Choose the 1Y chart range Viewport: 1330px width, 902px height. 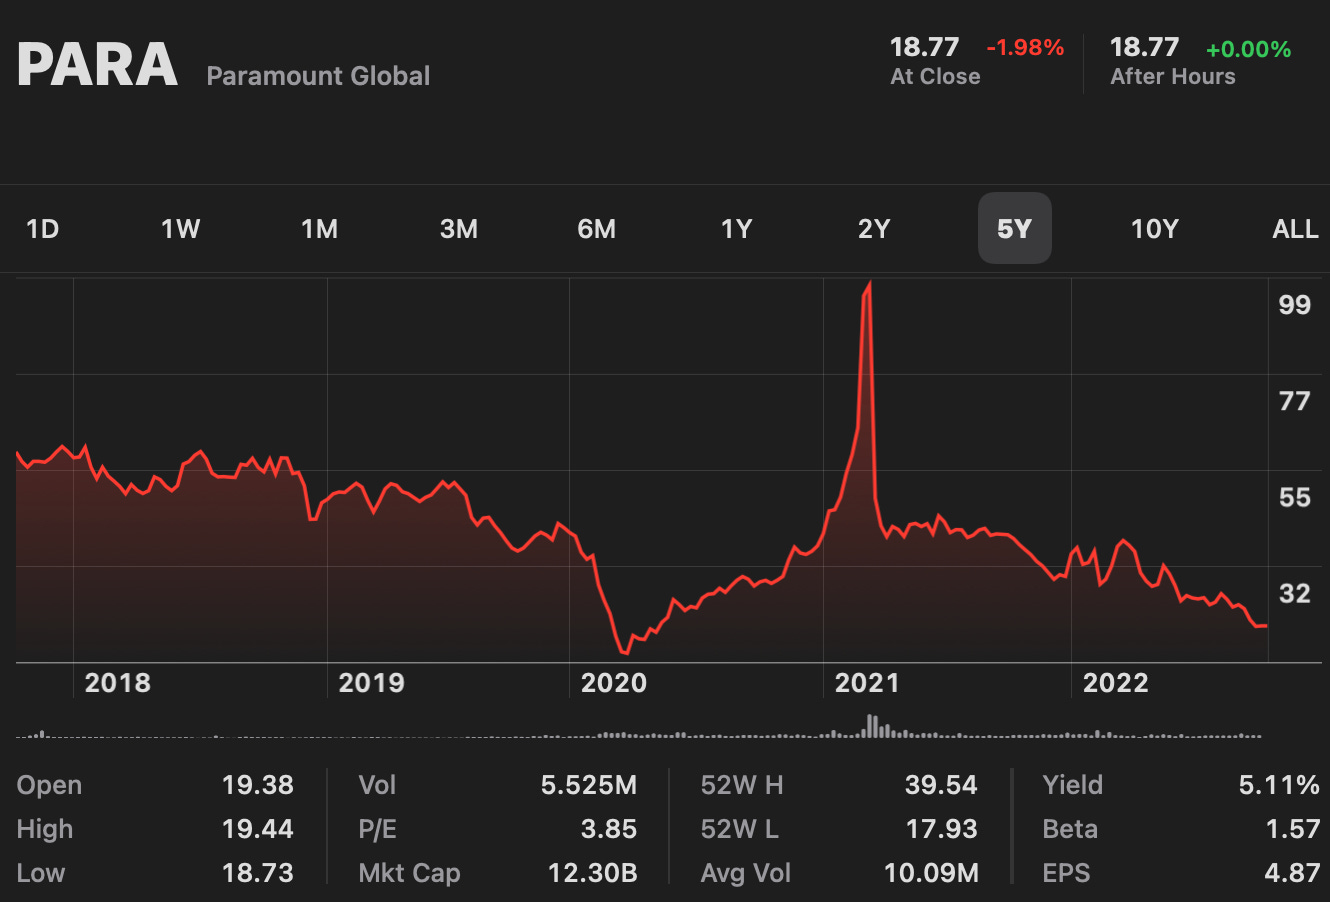(x=736, y=229)
